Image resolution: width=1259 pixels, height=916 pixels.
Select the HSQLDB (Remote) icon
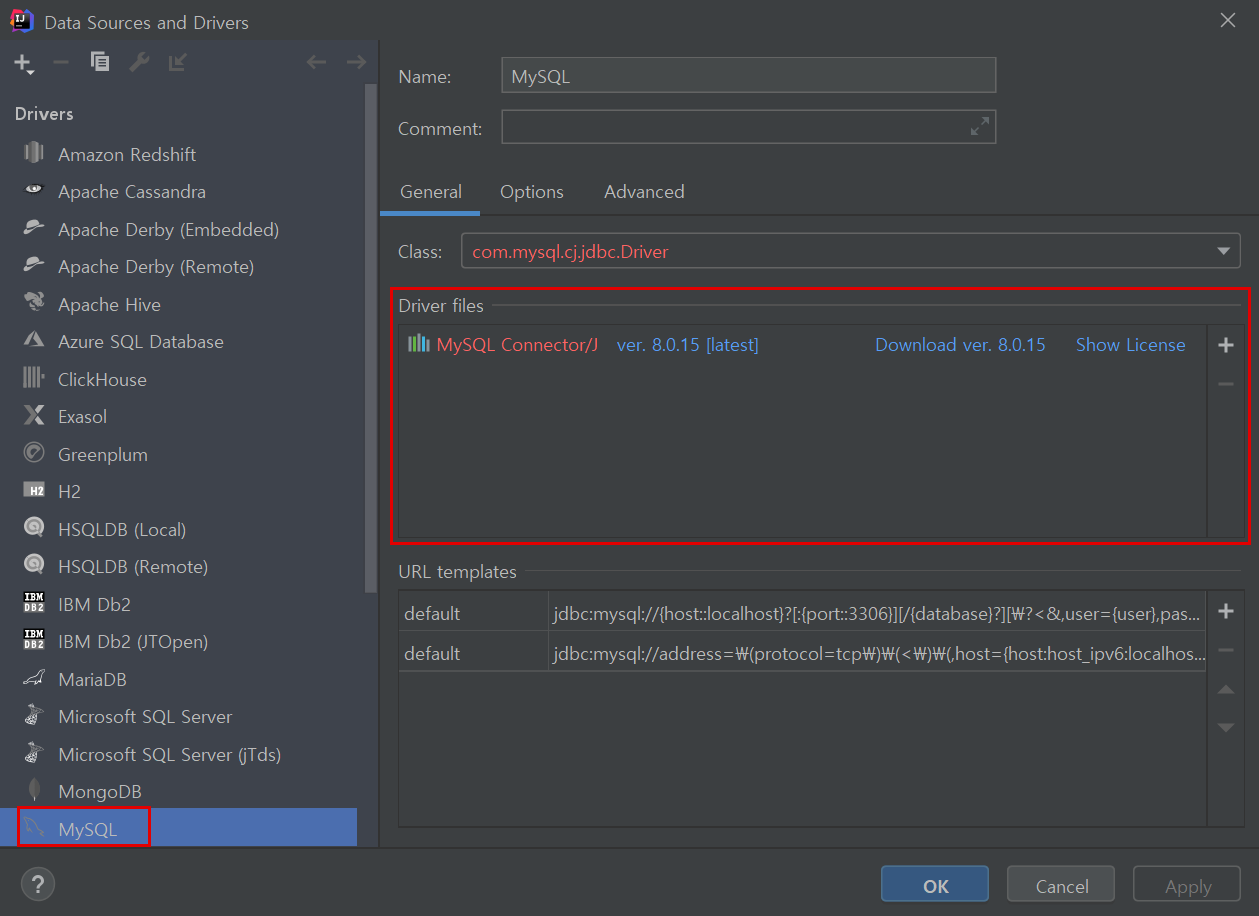(34, 566)
